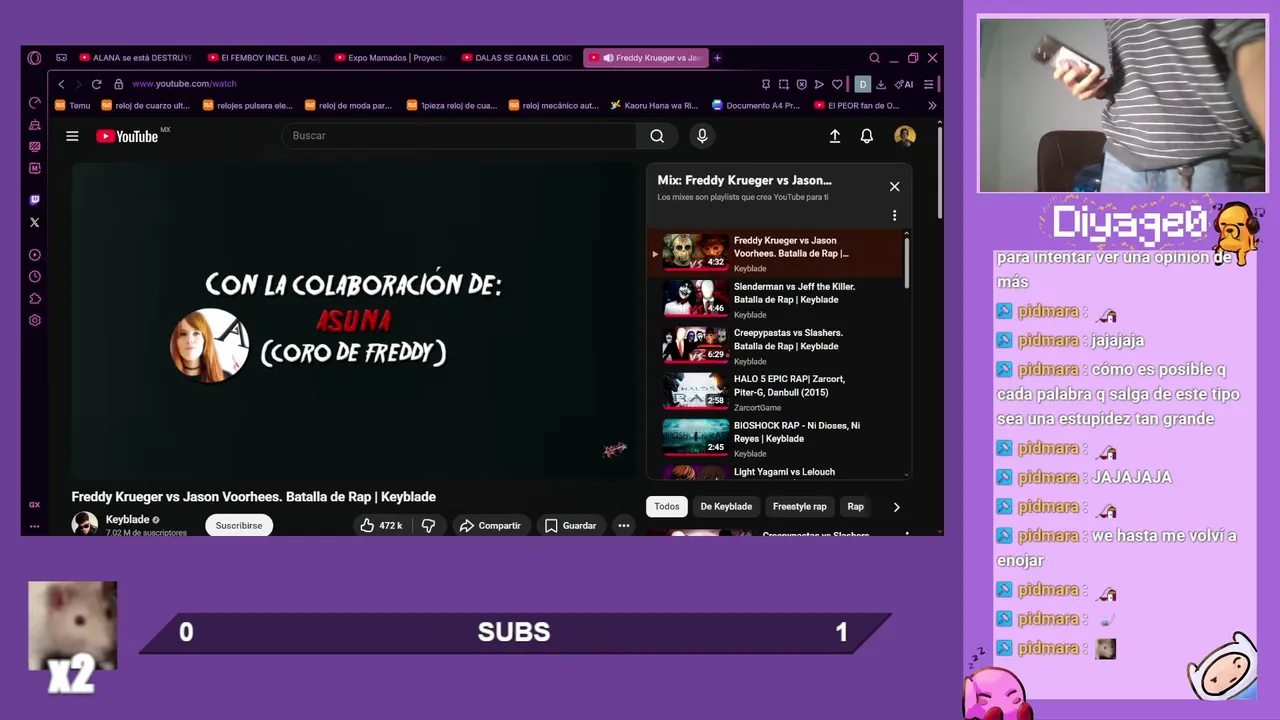The width and height of the screenshot is (1280, 720).
Task: Open the Opera GX main menu icon
Action: pos(34,58)
